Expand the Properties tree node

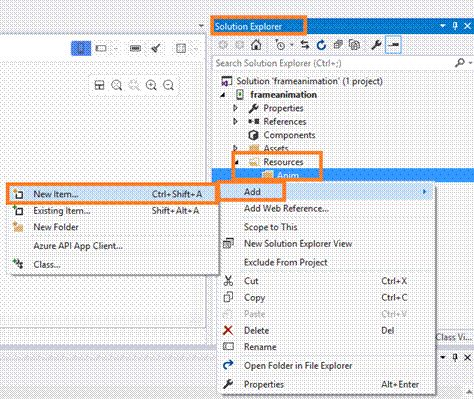click(x=235, y=108)
